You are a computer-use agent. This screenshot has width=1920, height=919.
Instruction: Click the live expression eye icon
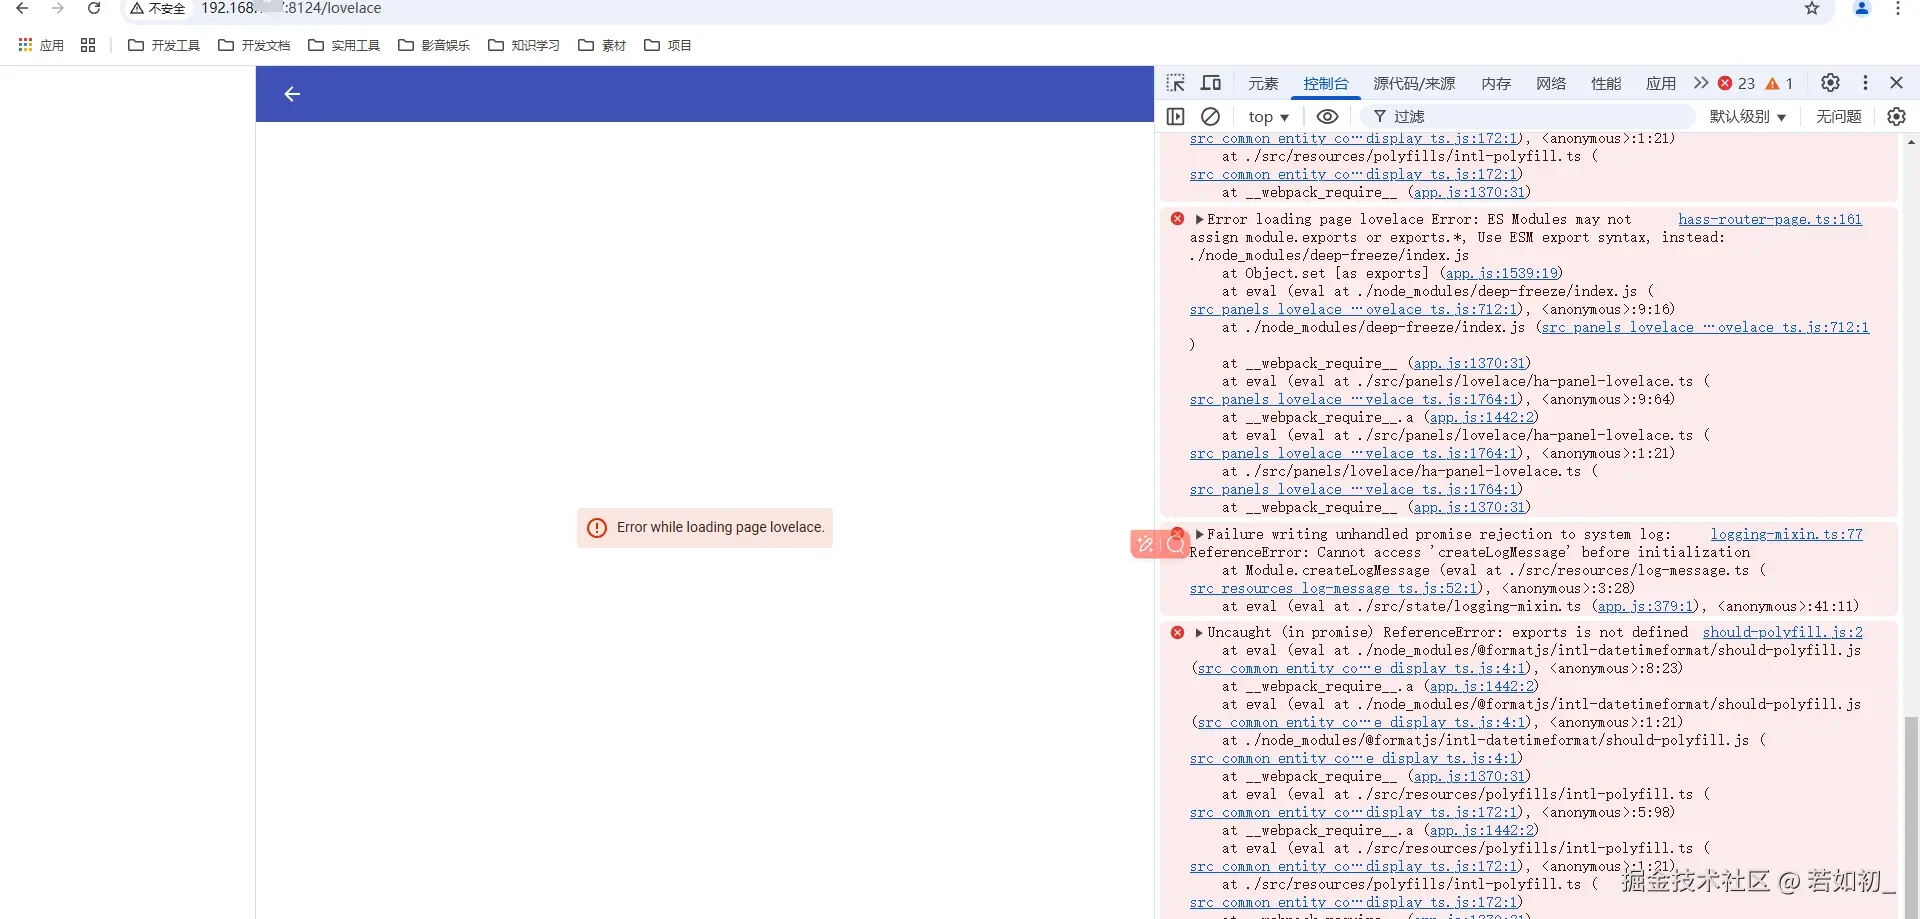tap(1327, 117)
